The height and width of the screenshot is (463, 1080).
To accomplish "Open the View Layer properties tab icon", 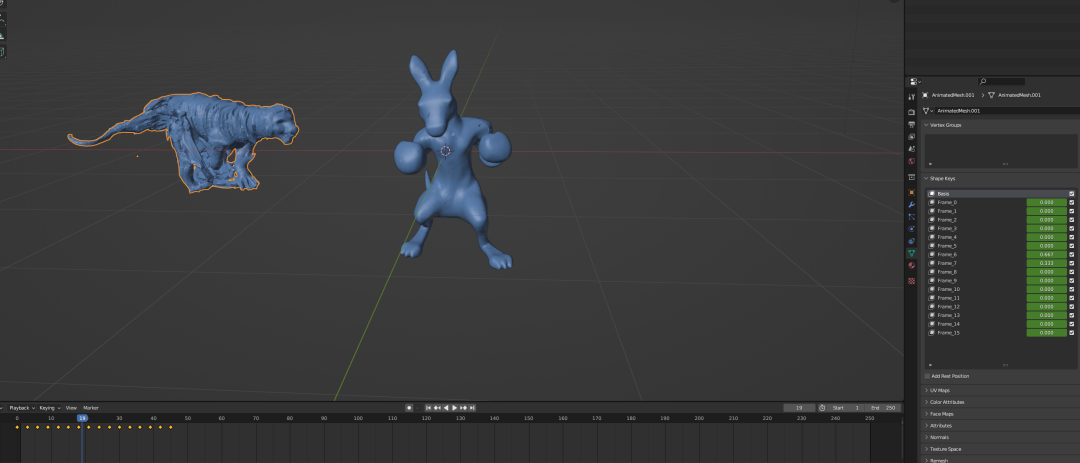I will pyautogui.click(x=912, y=136).
